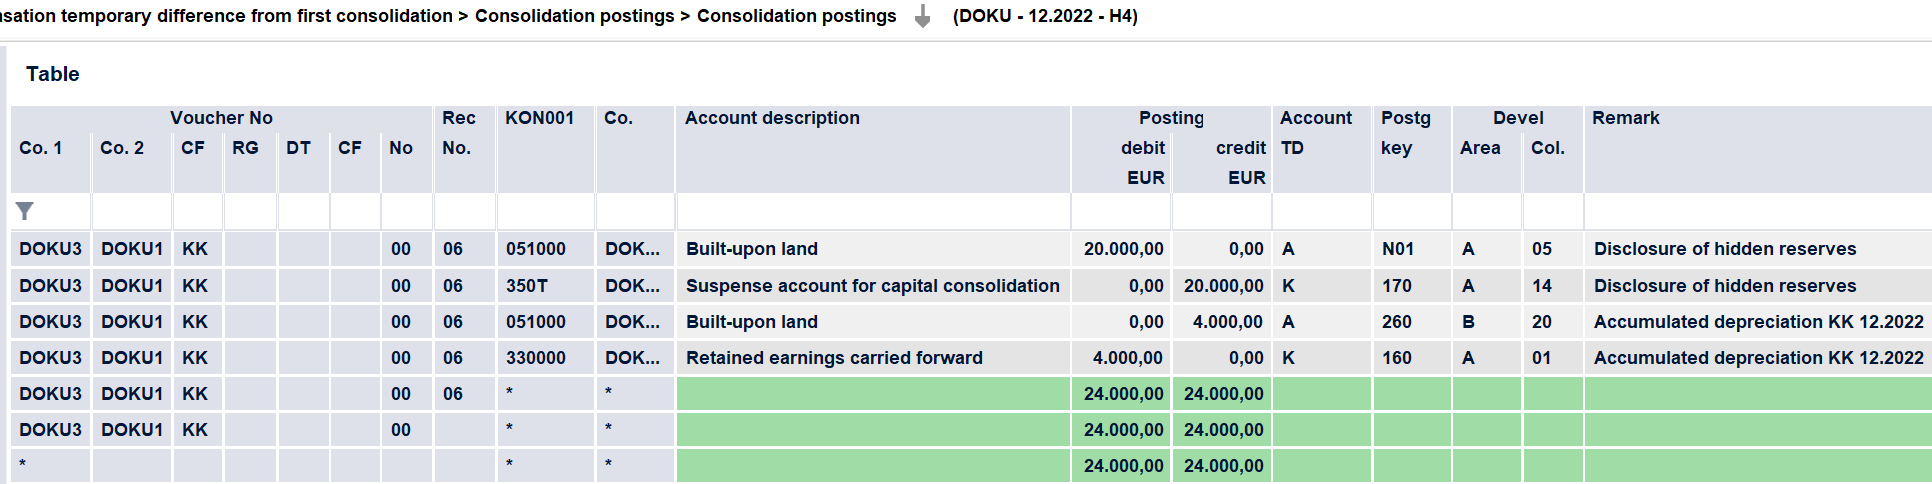Screen dimensions: 1932x484
Task: Open the first Consolidation postings breadcrumb link
Action: (575, 16)
